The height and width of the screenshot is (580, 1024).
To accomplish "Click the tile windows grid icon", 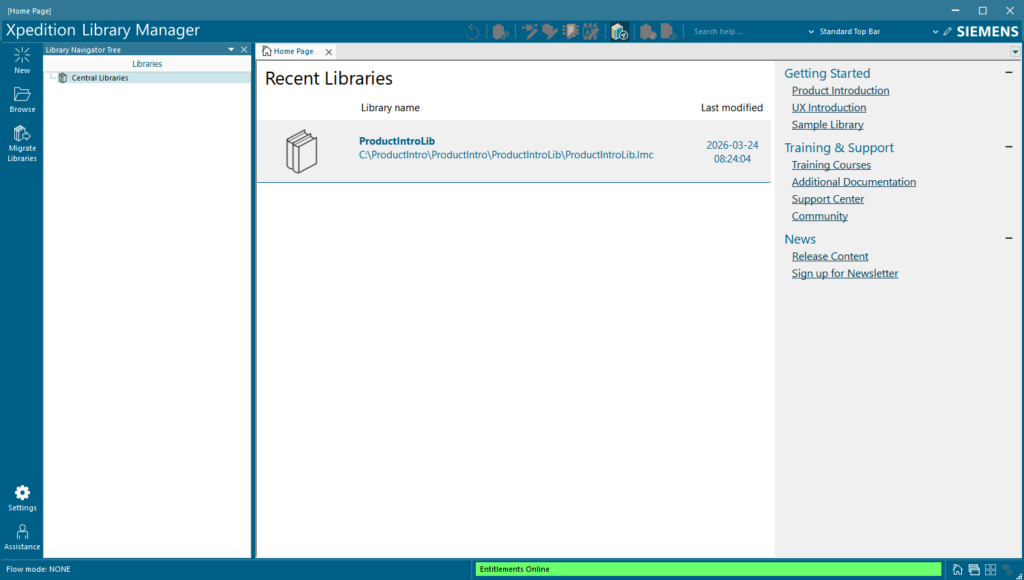I will coord(990,569).
